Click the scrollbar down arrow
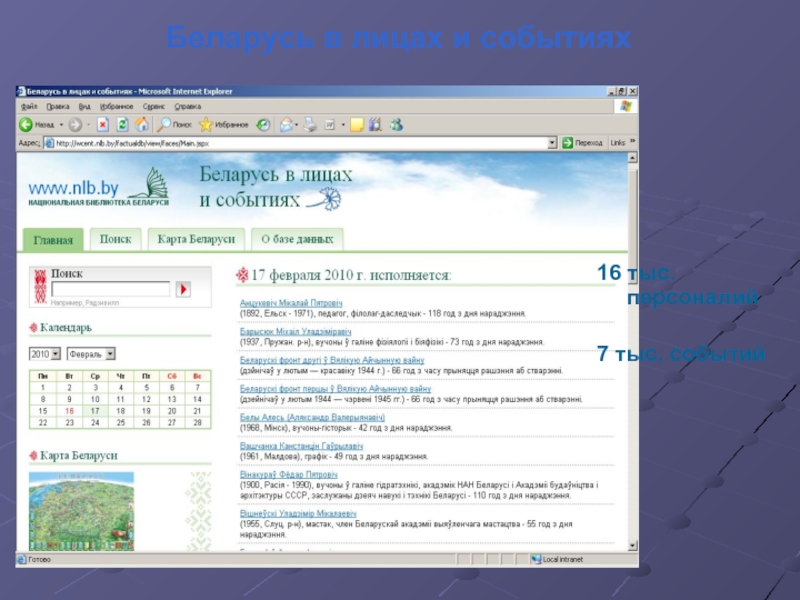The height and width of the screenshot is (600, 800). coord(633,545)
